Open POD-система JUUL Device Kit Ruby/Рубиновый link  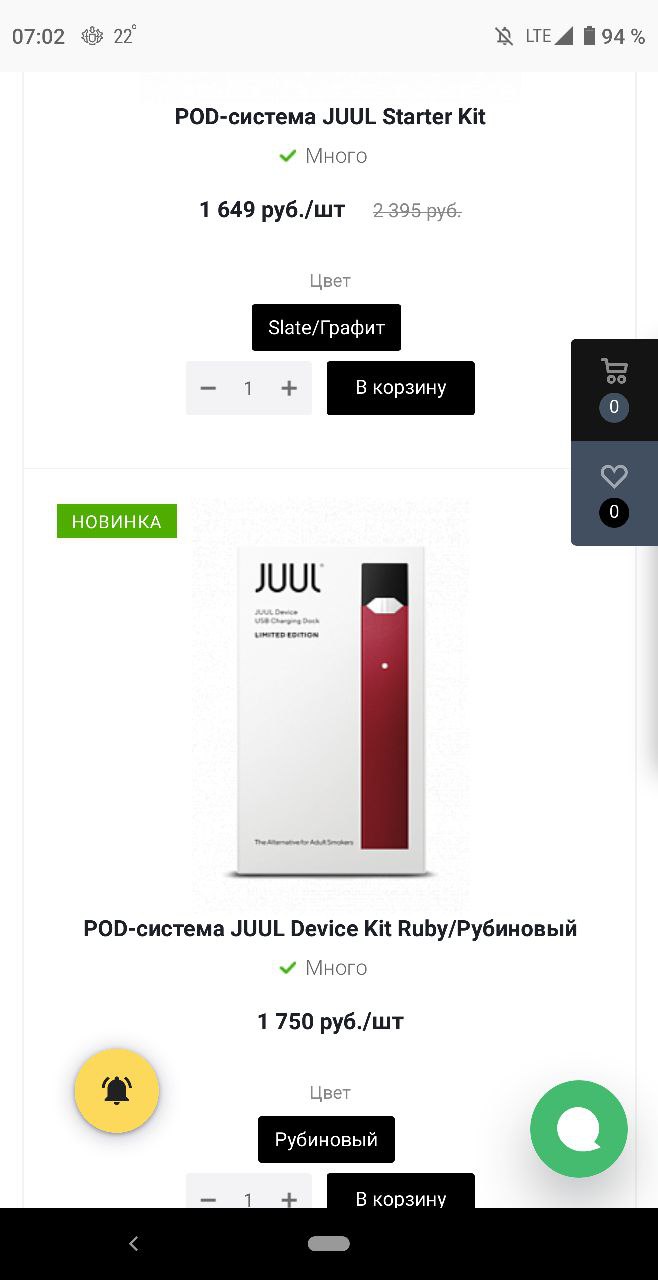click(330, 928)
